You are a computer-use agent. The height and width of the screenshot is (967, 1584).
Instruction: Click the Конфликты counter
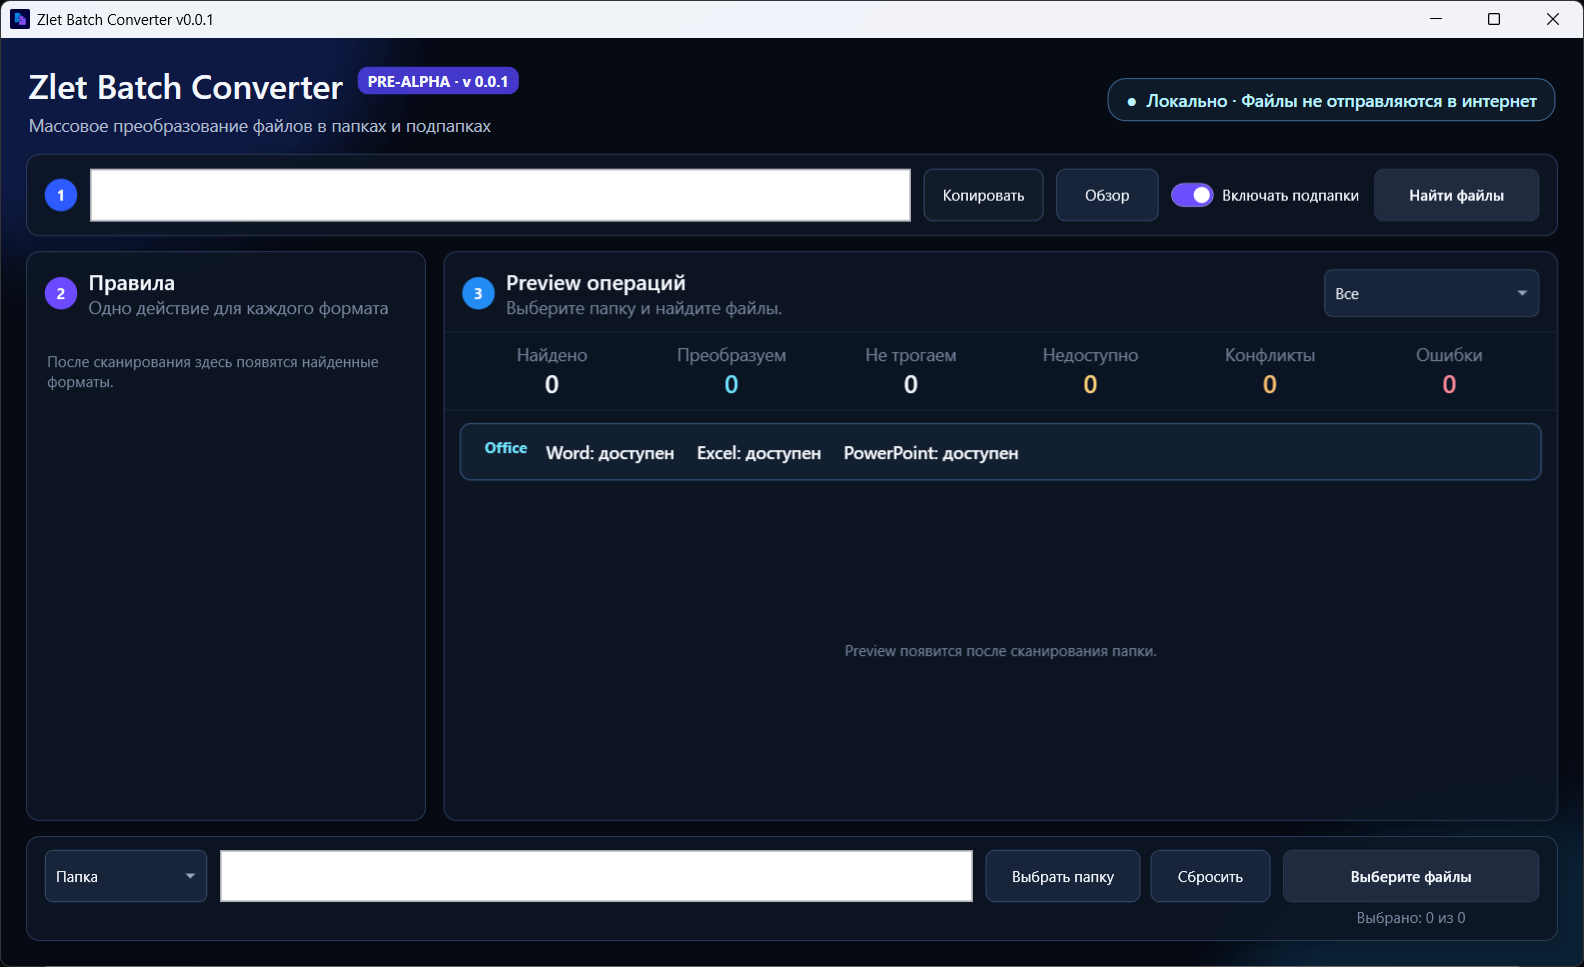click(x=1270, y=370)
